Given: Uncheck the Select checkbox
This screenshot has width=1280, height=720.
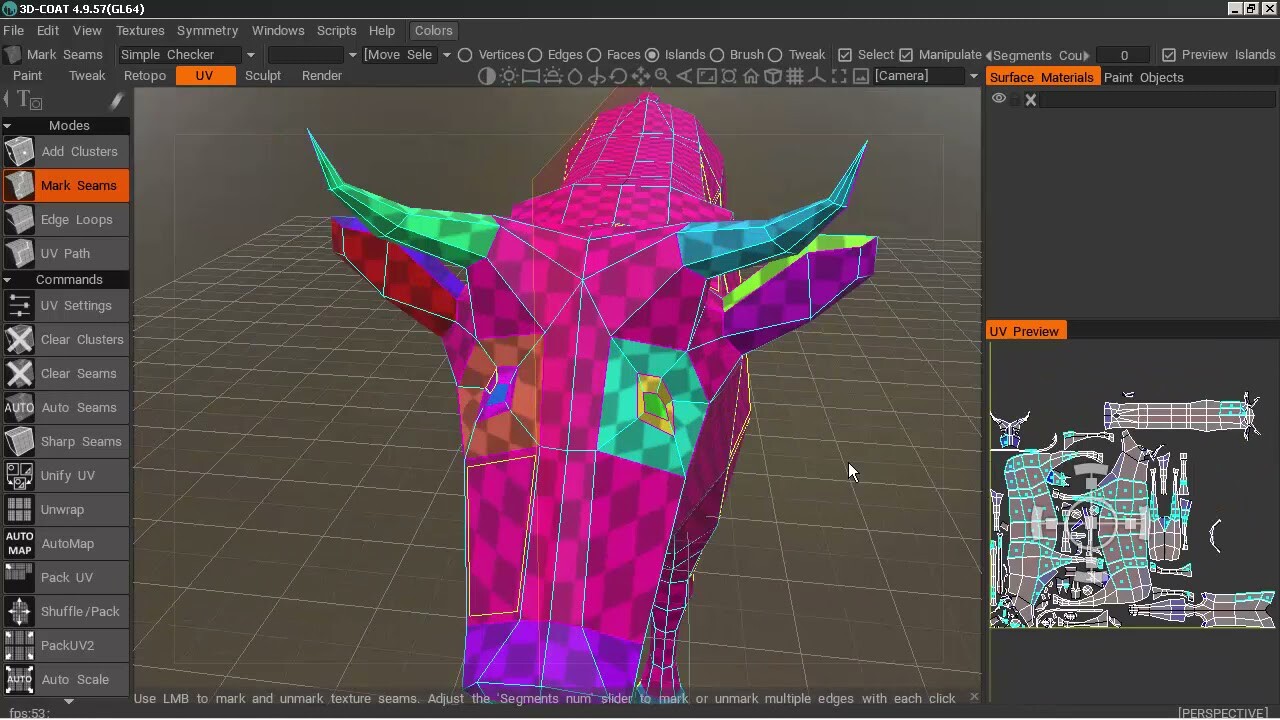Looking at the screenshot, I should coord(845,55).
